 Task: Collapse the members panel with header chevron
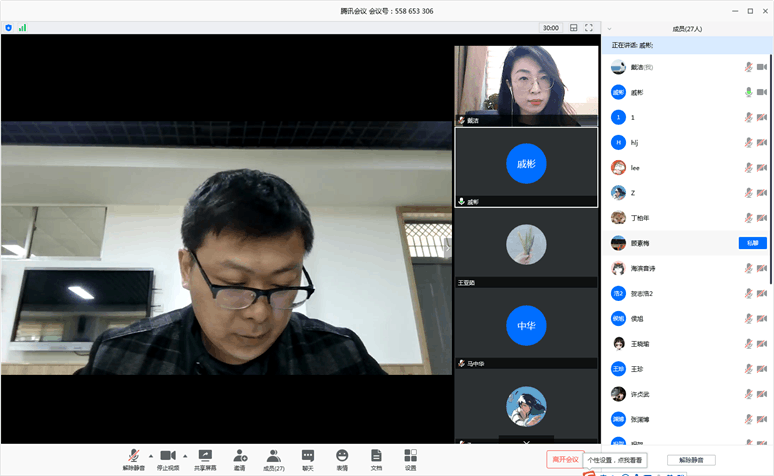tap(610, 29)
